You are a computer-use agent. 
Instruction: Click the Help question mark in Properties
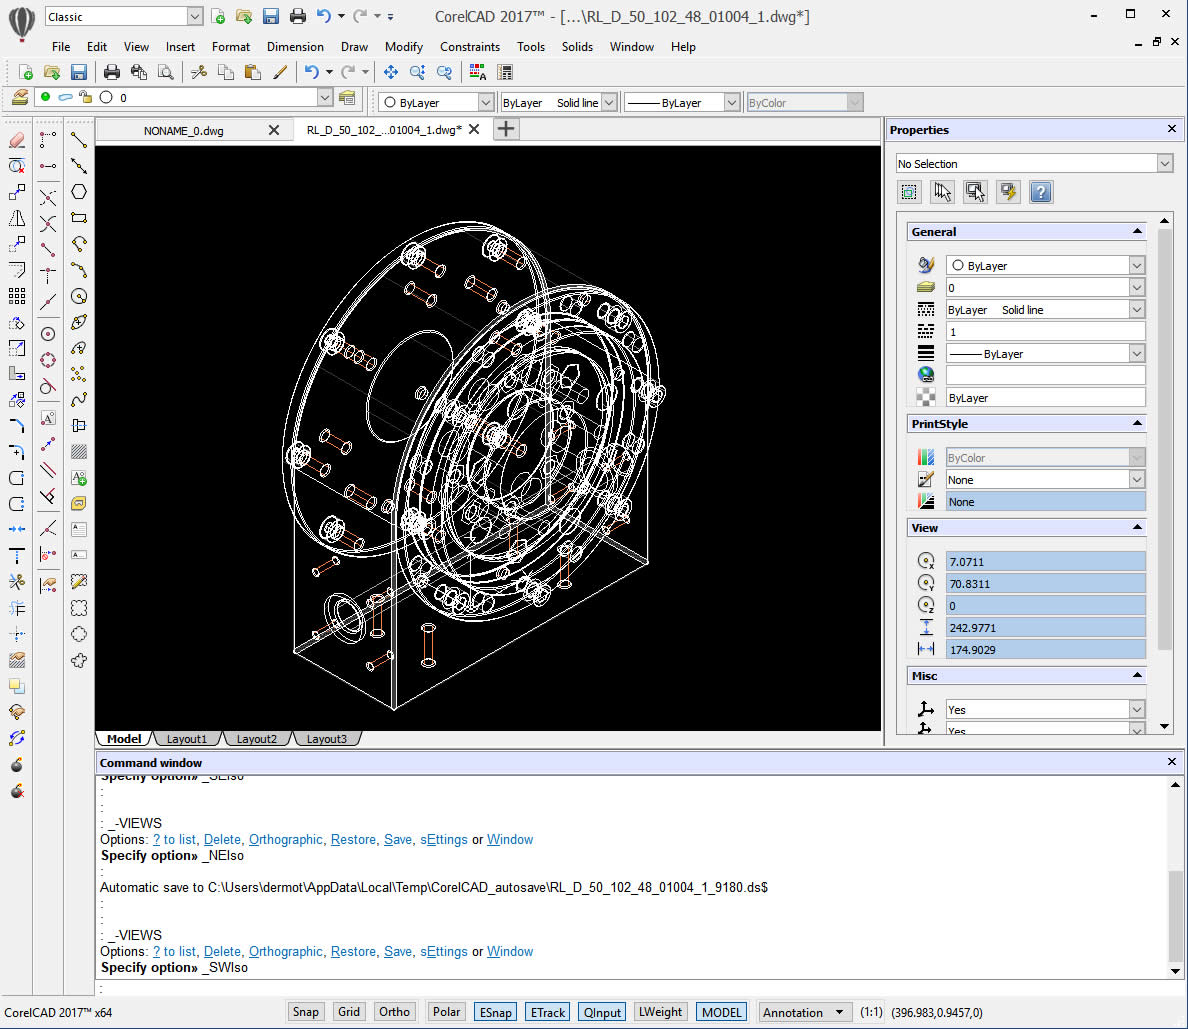1041,192
